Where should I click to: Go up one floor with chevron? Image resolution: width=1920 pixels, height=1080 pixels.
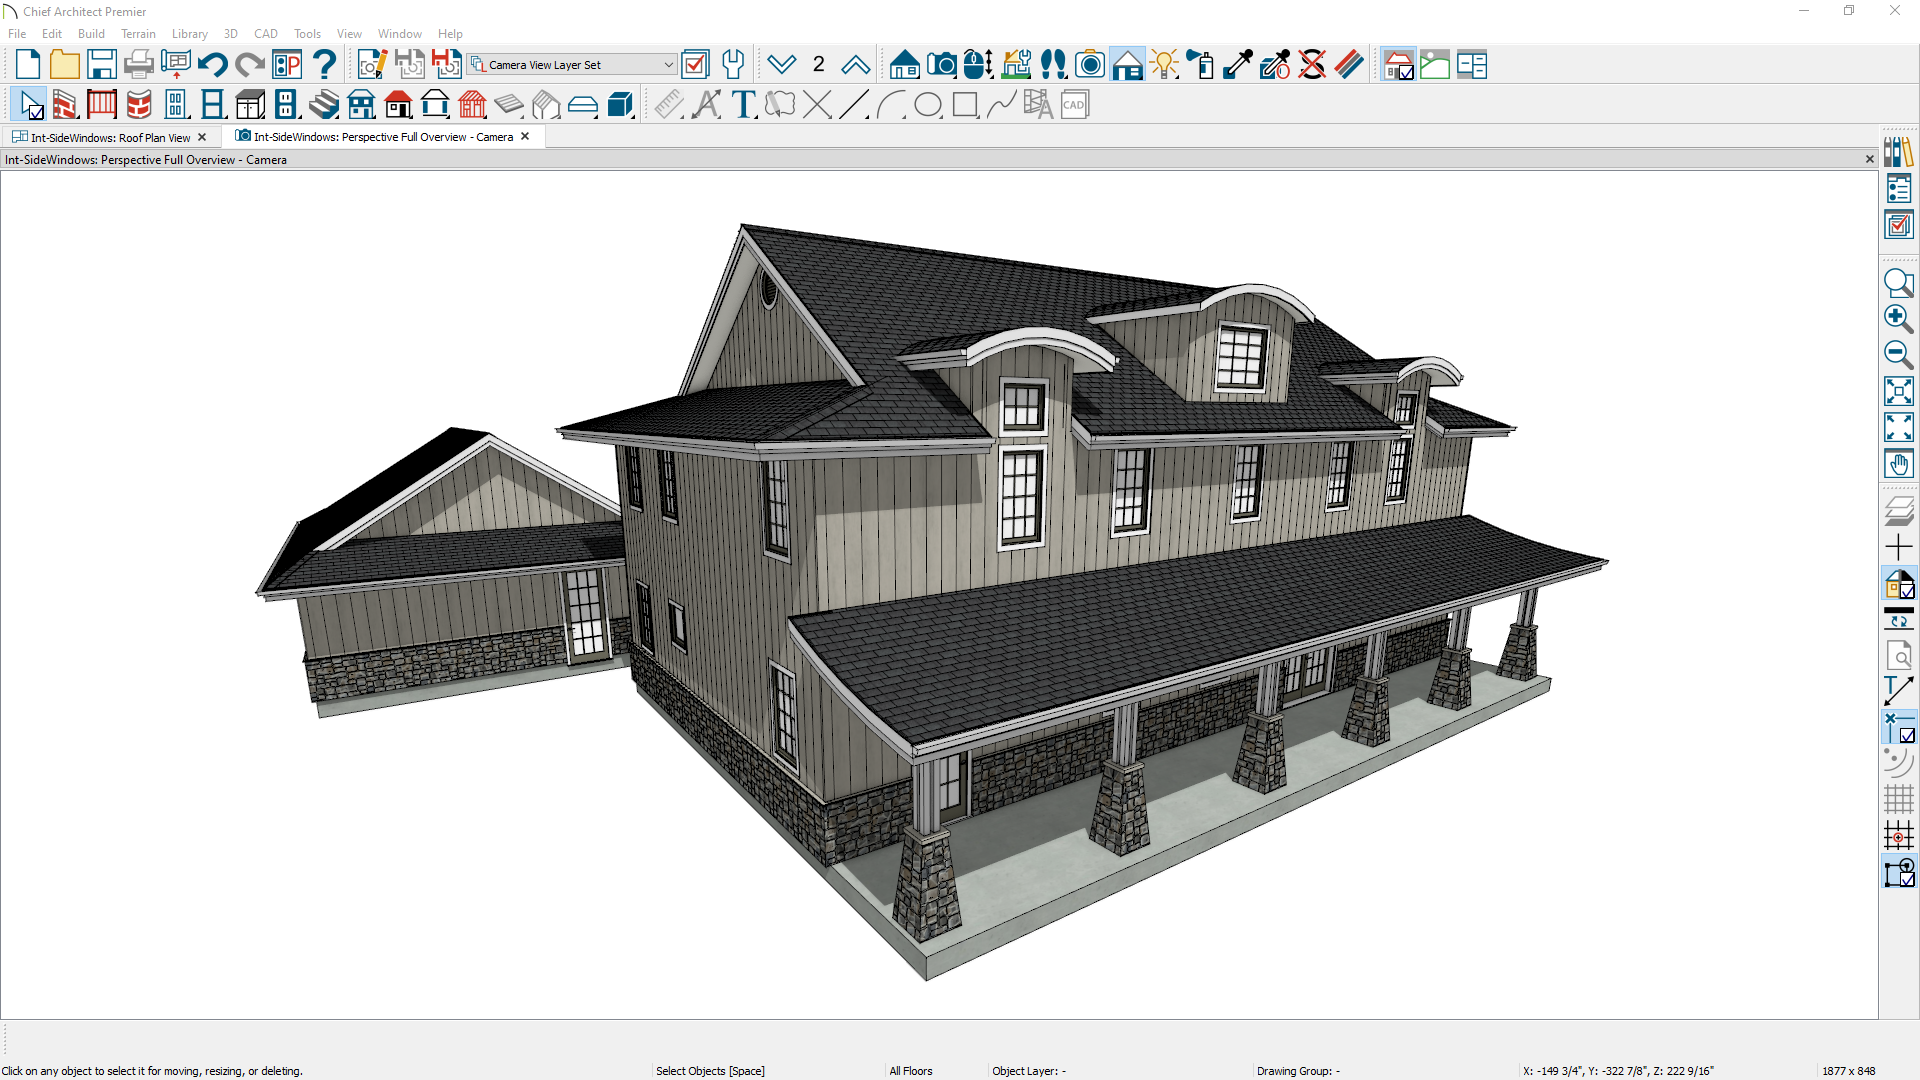tap(855, 65)
